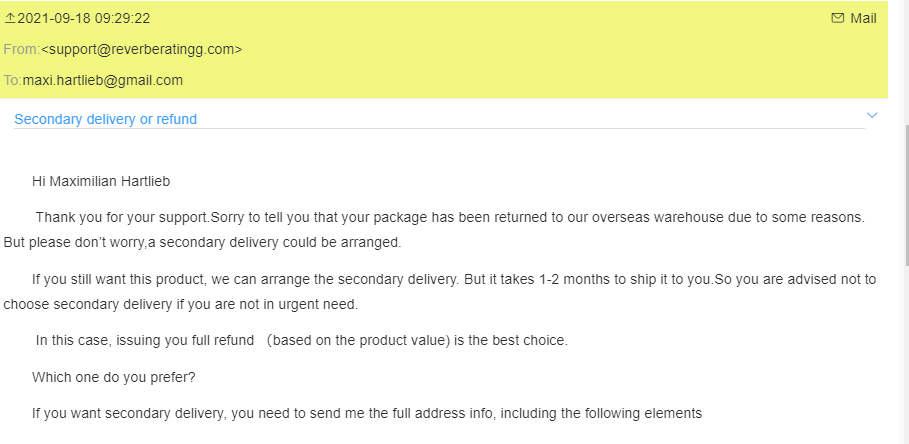909x444 pixels.
Task: Click the sender address support@reverberatingg.com
Action: [141, 49]
